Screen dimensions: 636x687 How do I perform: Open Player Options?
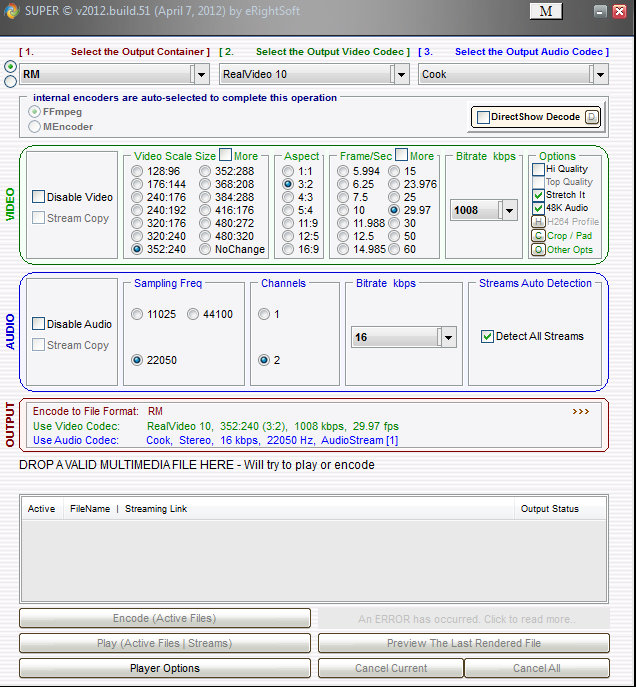[x=165, y=668]
